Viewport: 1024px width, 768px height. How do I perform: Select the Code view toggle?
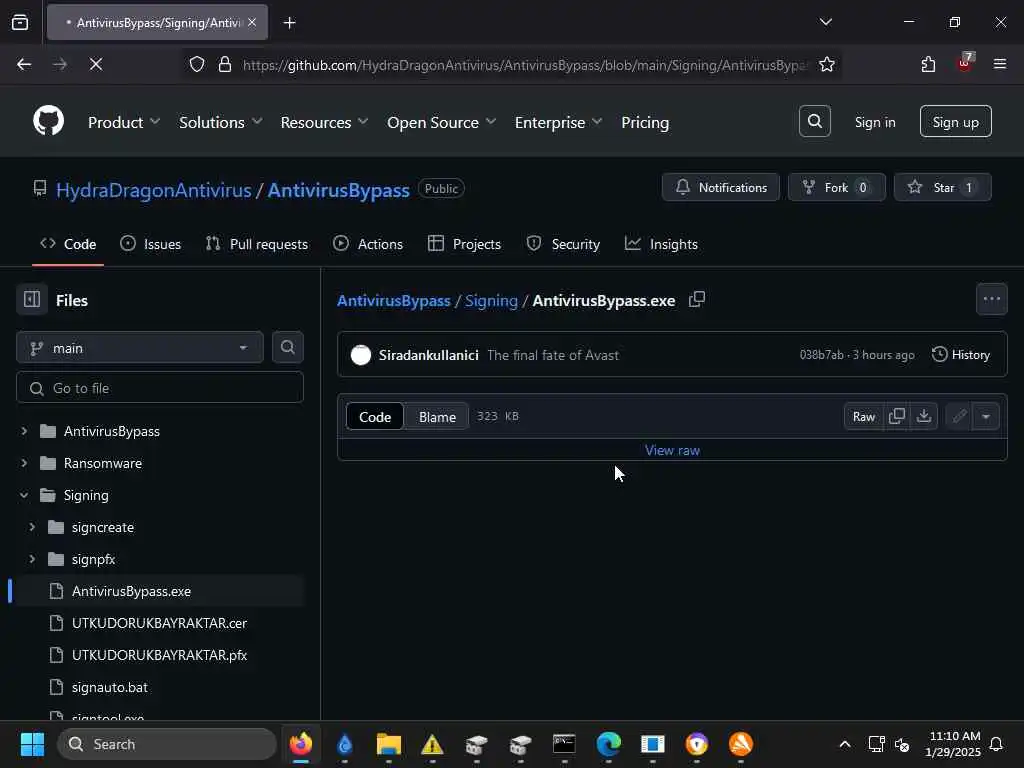tap(375, 417)
